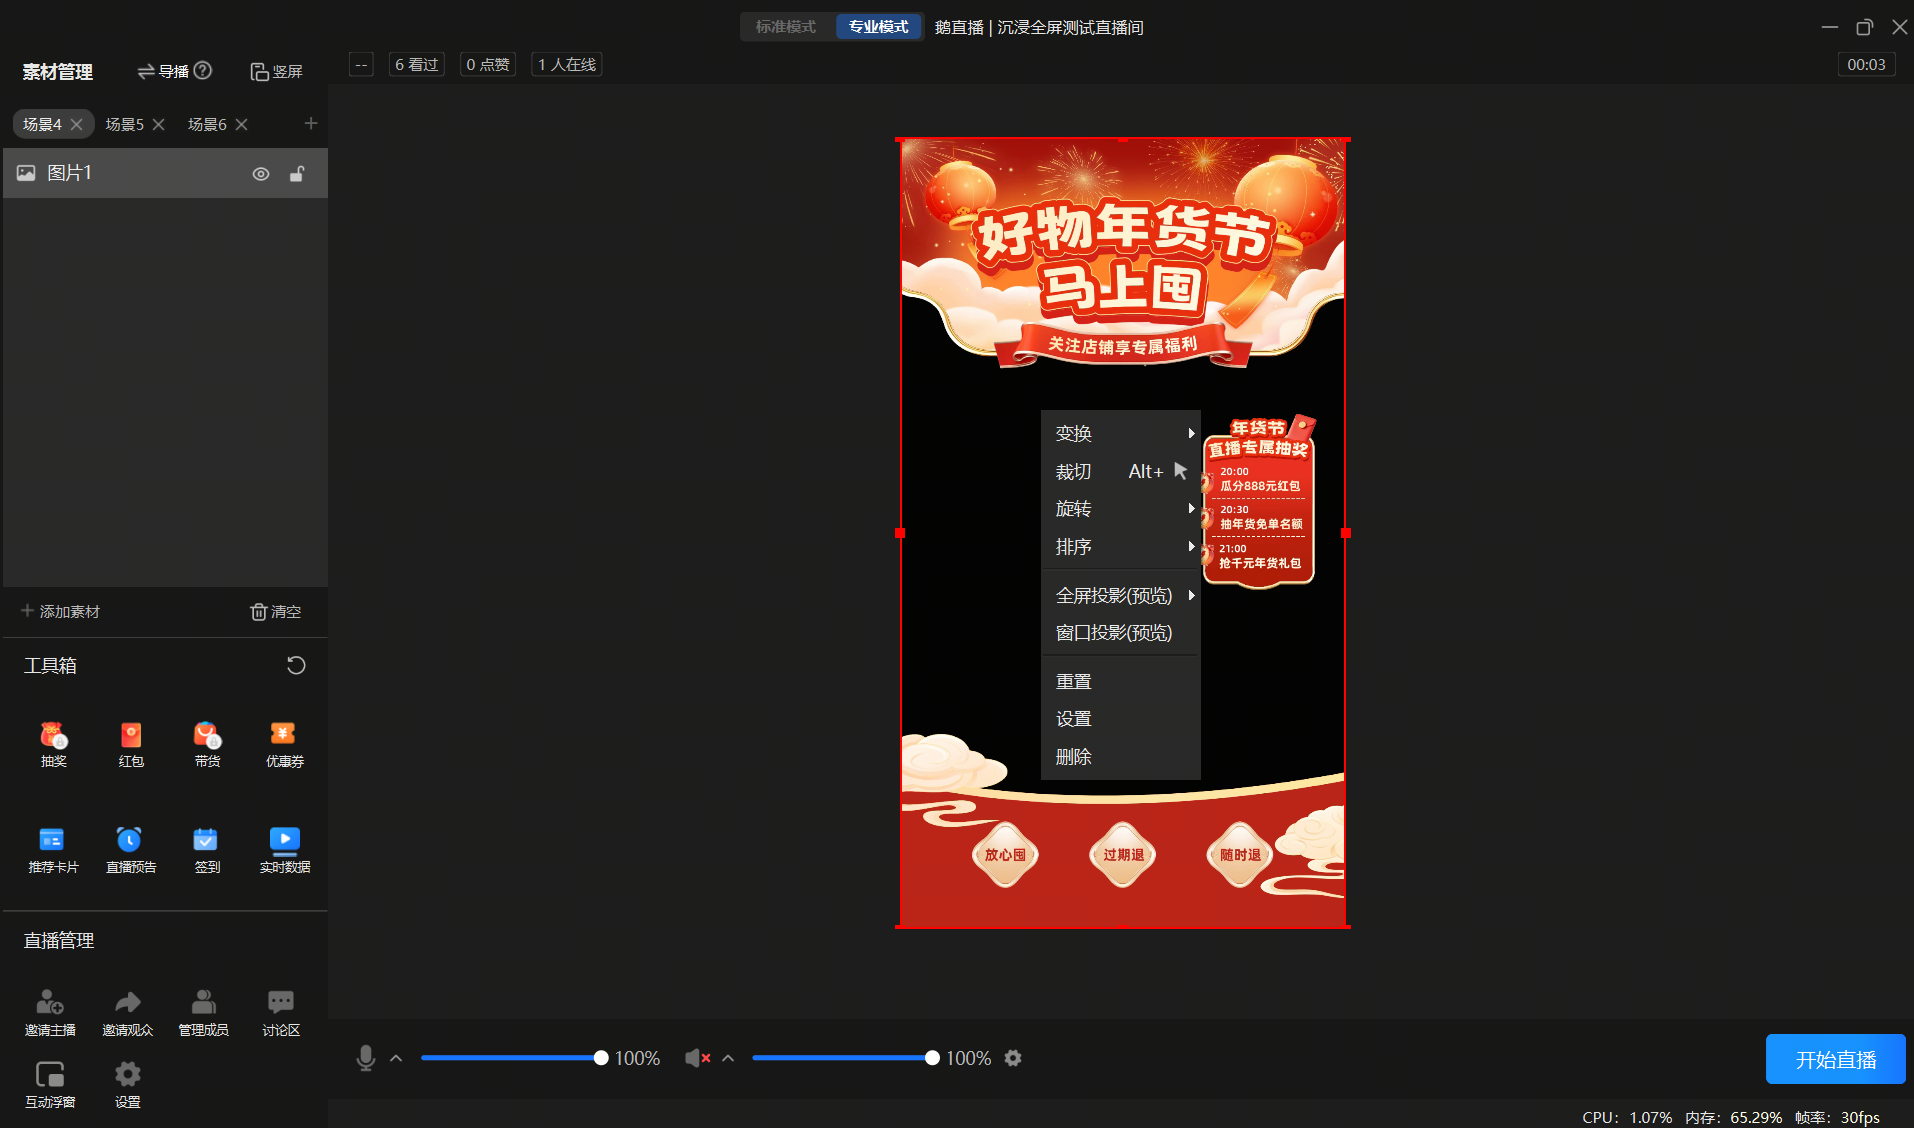
Task: Click the 导播 help question mark icon
Action: (x=203, y=71)
